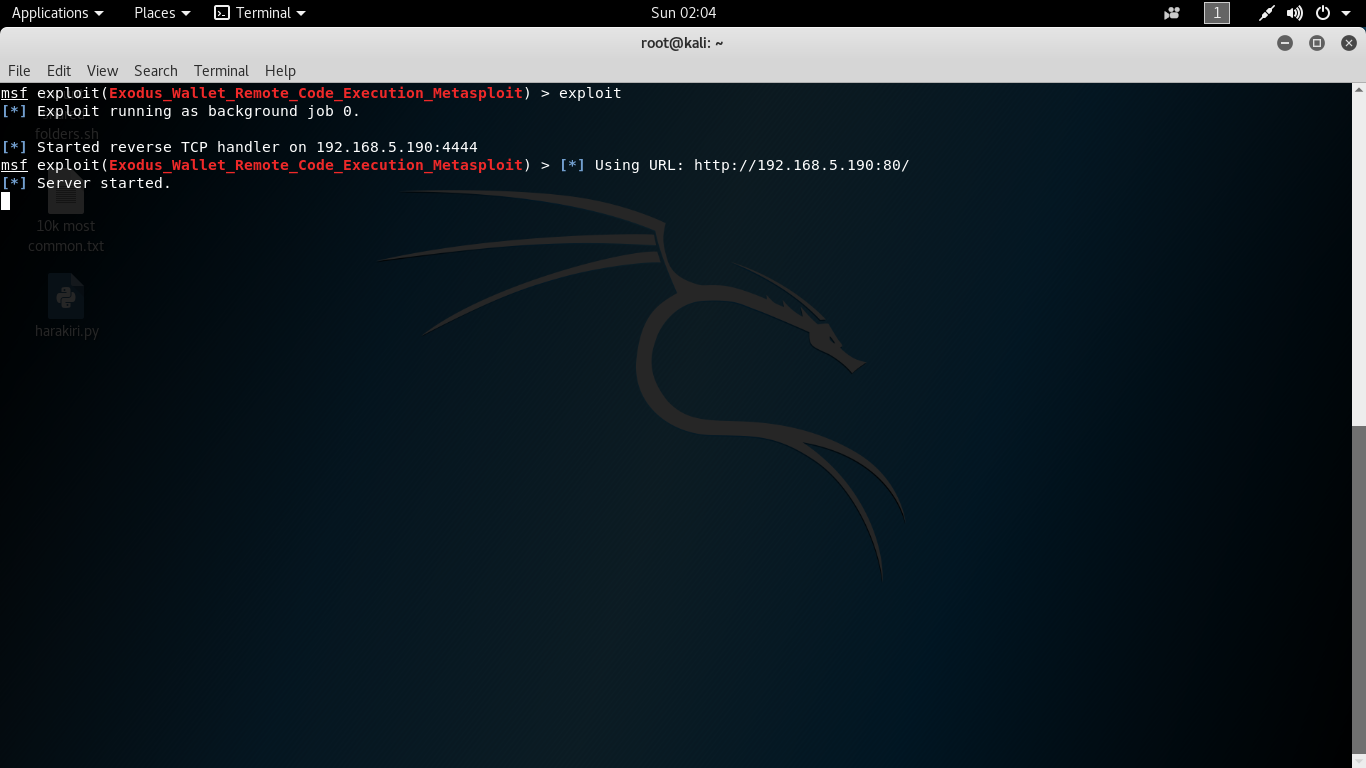Open the Edit menu
This screenshot has height=768, width=1366.
59,71
